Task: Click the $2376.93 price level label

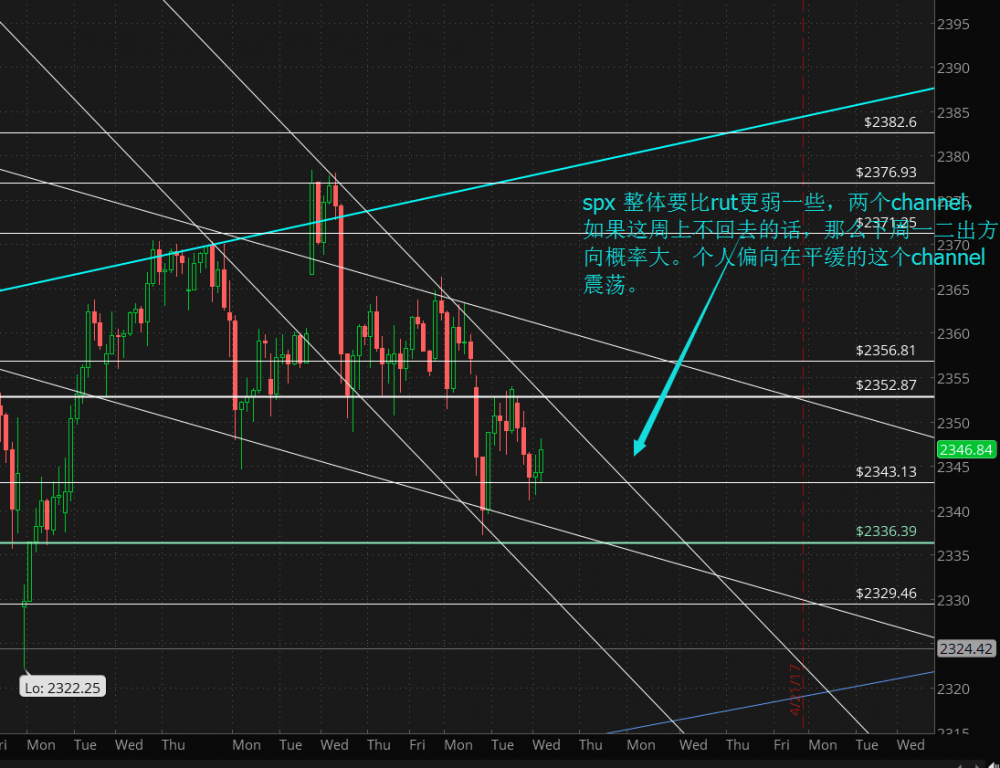Action: pos(886,172)
